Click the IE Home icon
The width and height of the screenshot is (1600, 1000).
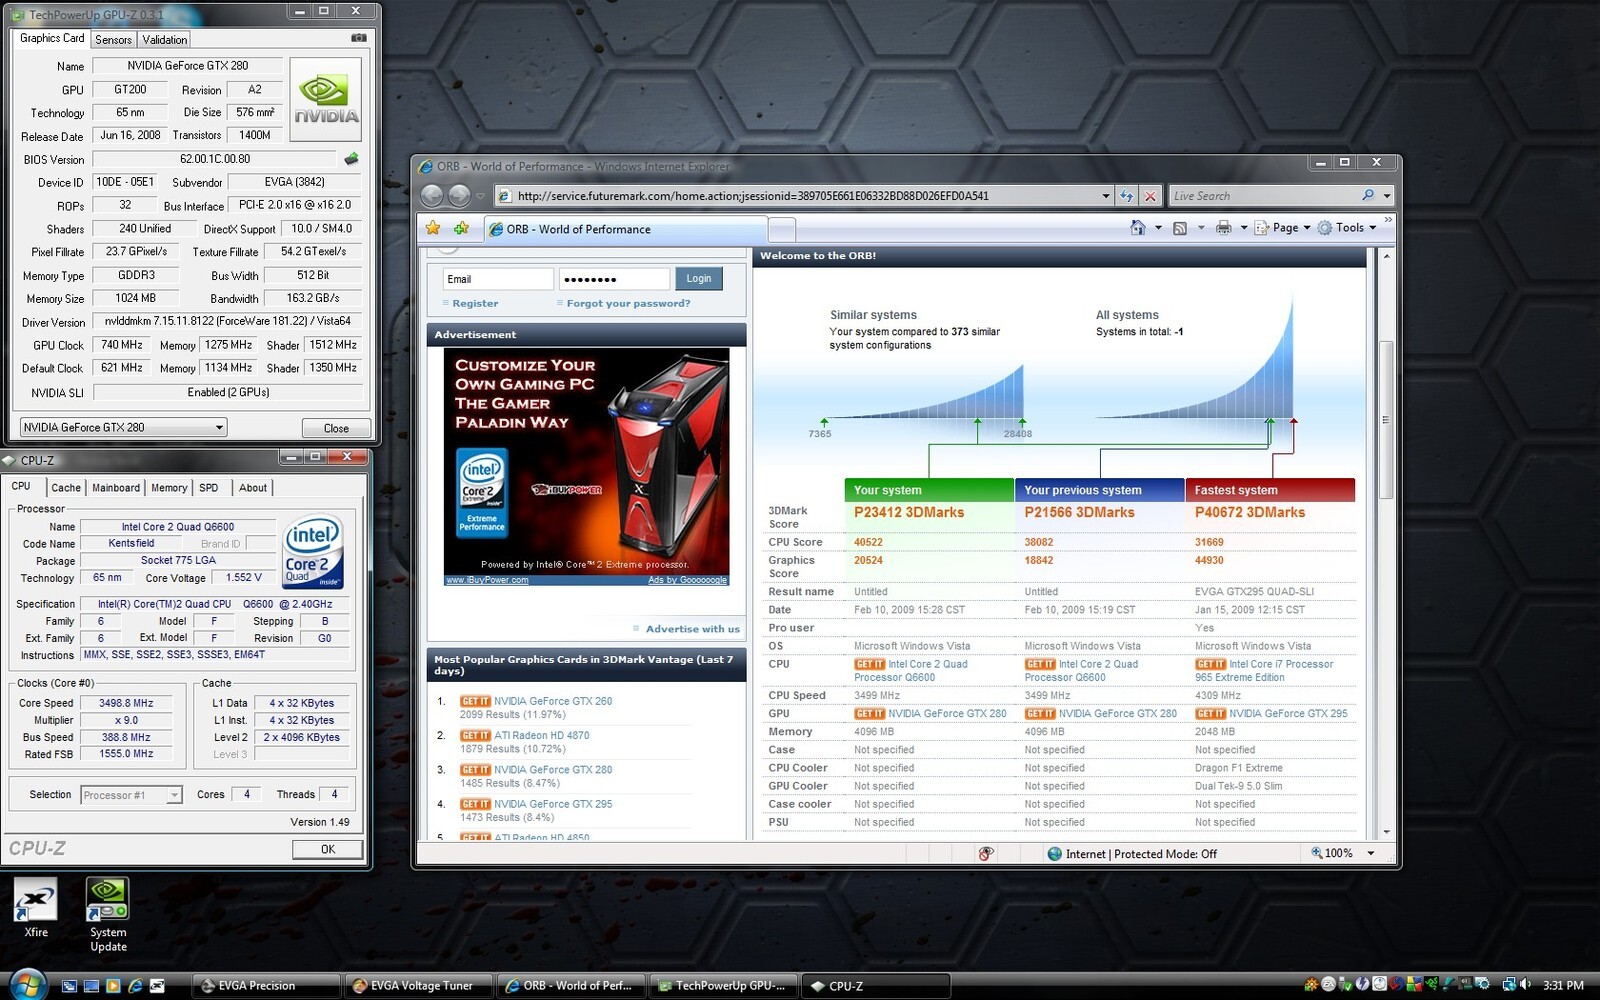[1137, 228]
